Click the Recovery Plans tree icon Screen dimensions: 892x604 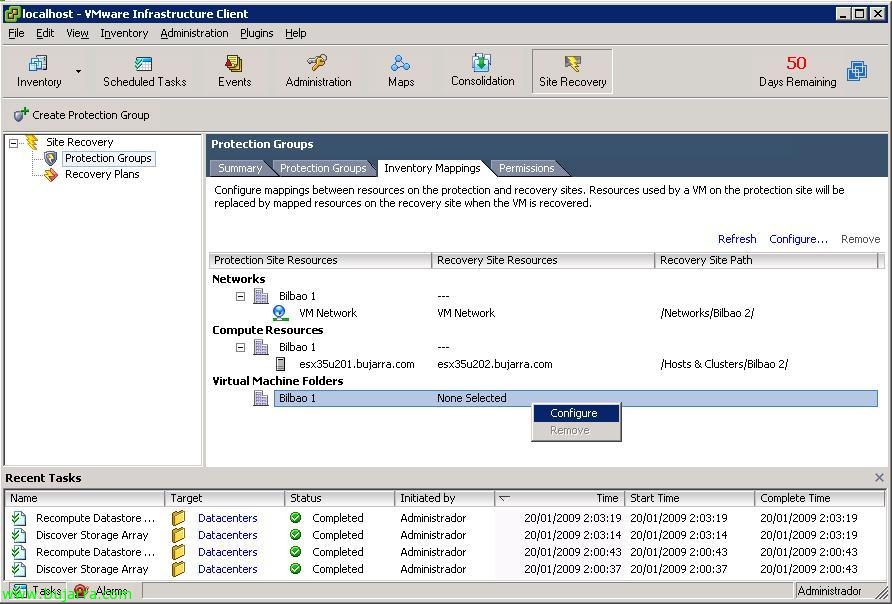tap(51, 175)
